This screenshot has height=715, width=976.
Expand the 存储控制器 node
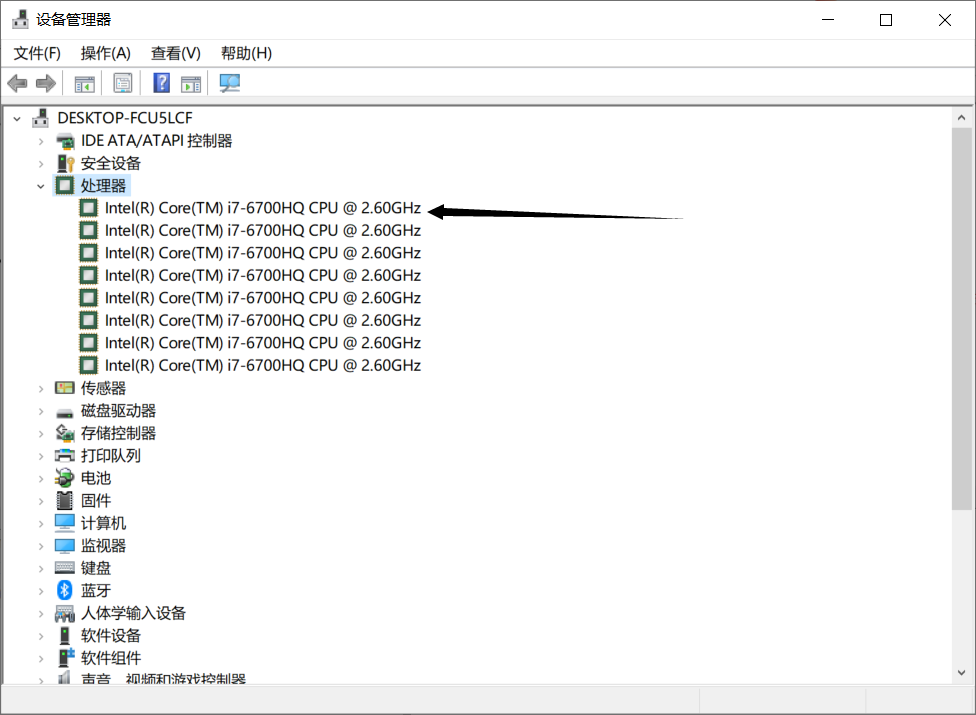(x=41, y=434)
